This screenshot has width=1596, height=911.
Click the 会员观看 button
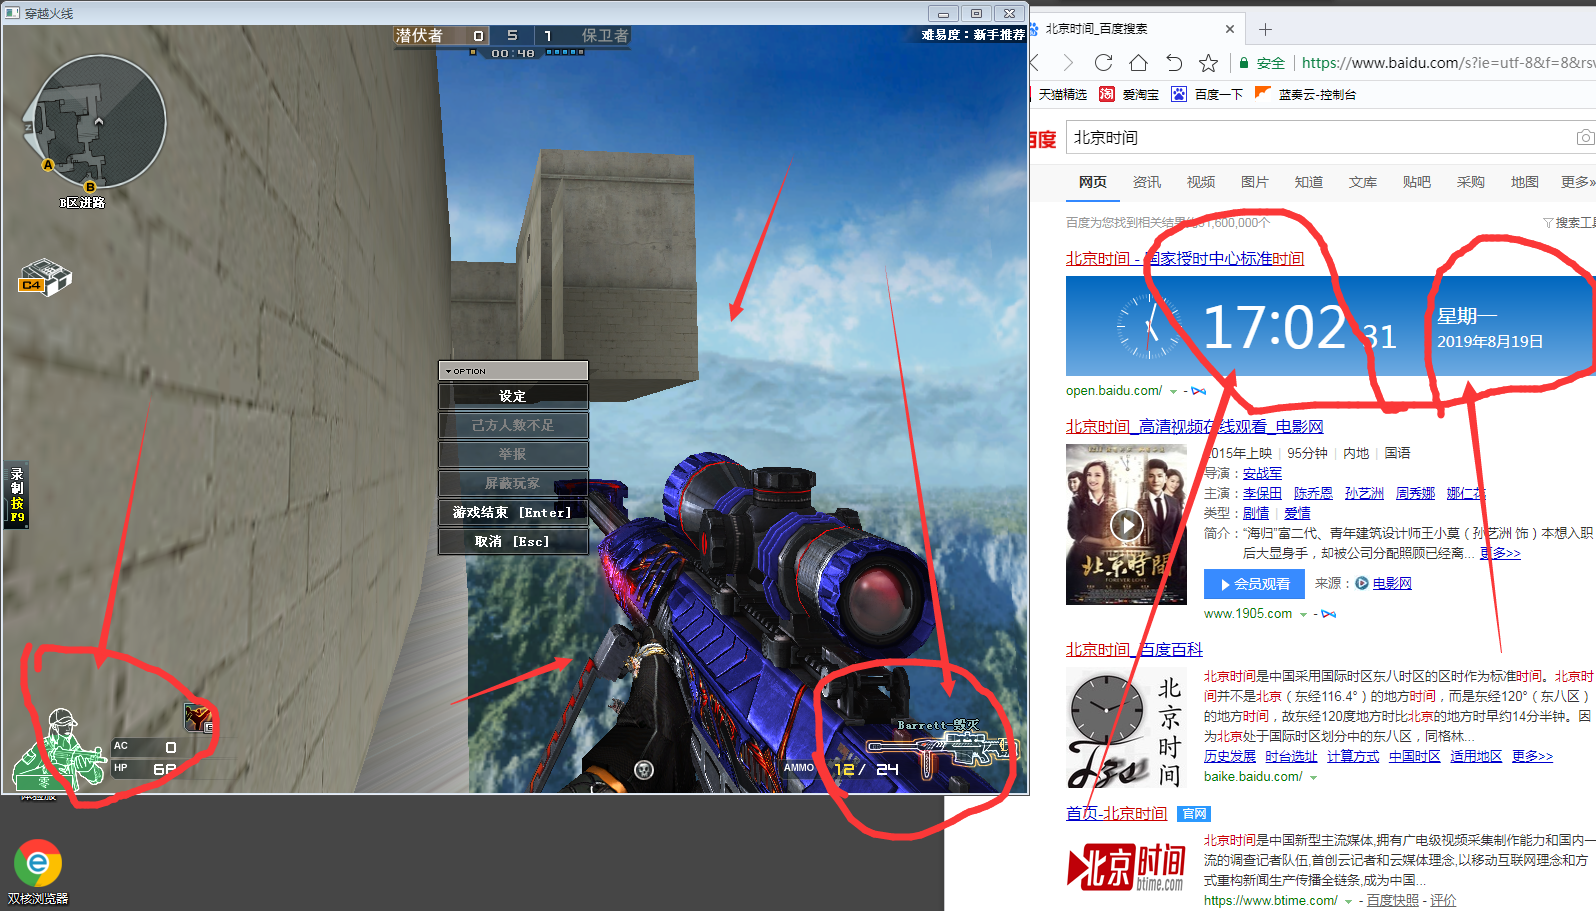coord(1254,584)
